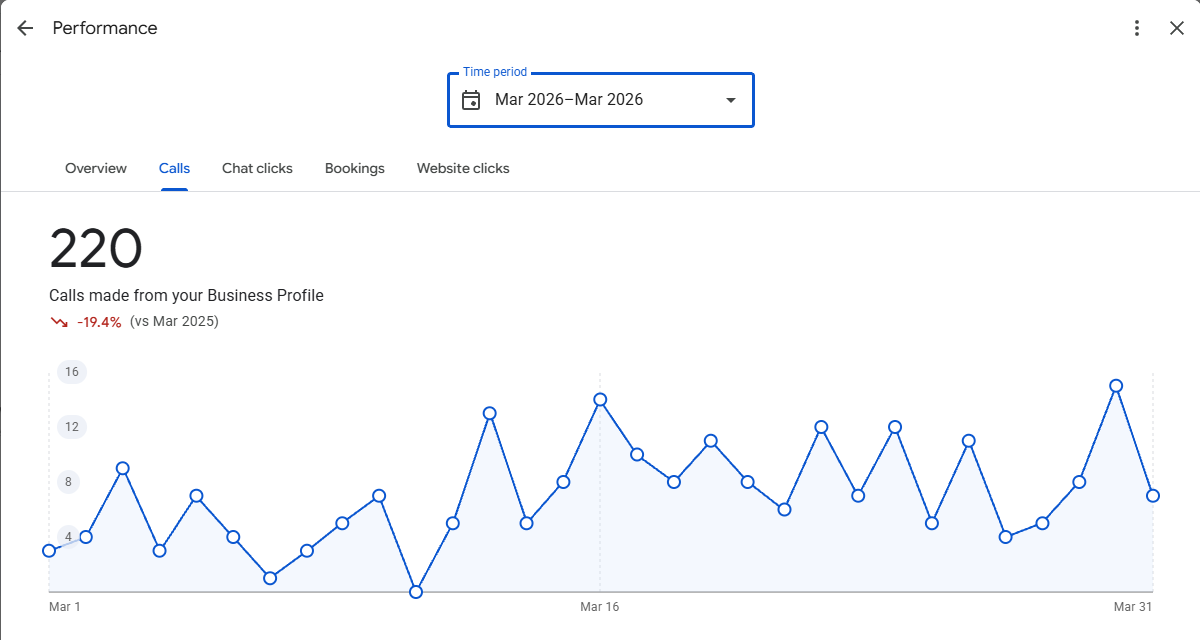The width and height of the screenshot is (1200, 640).
Task: Click "Calls made from your Business Profile" text
Action: pos(186,295)
